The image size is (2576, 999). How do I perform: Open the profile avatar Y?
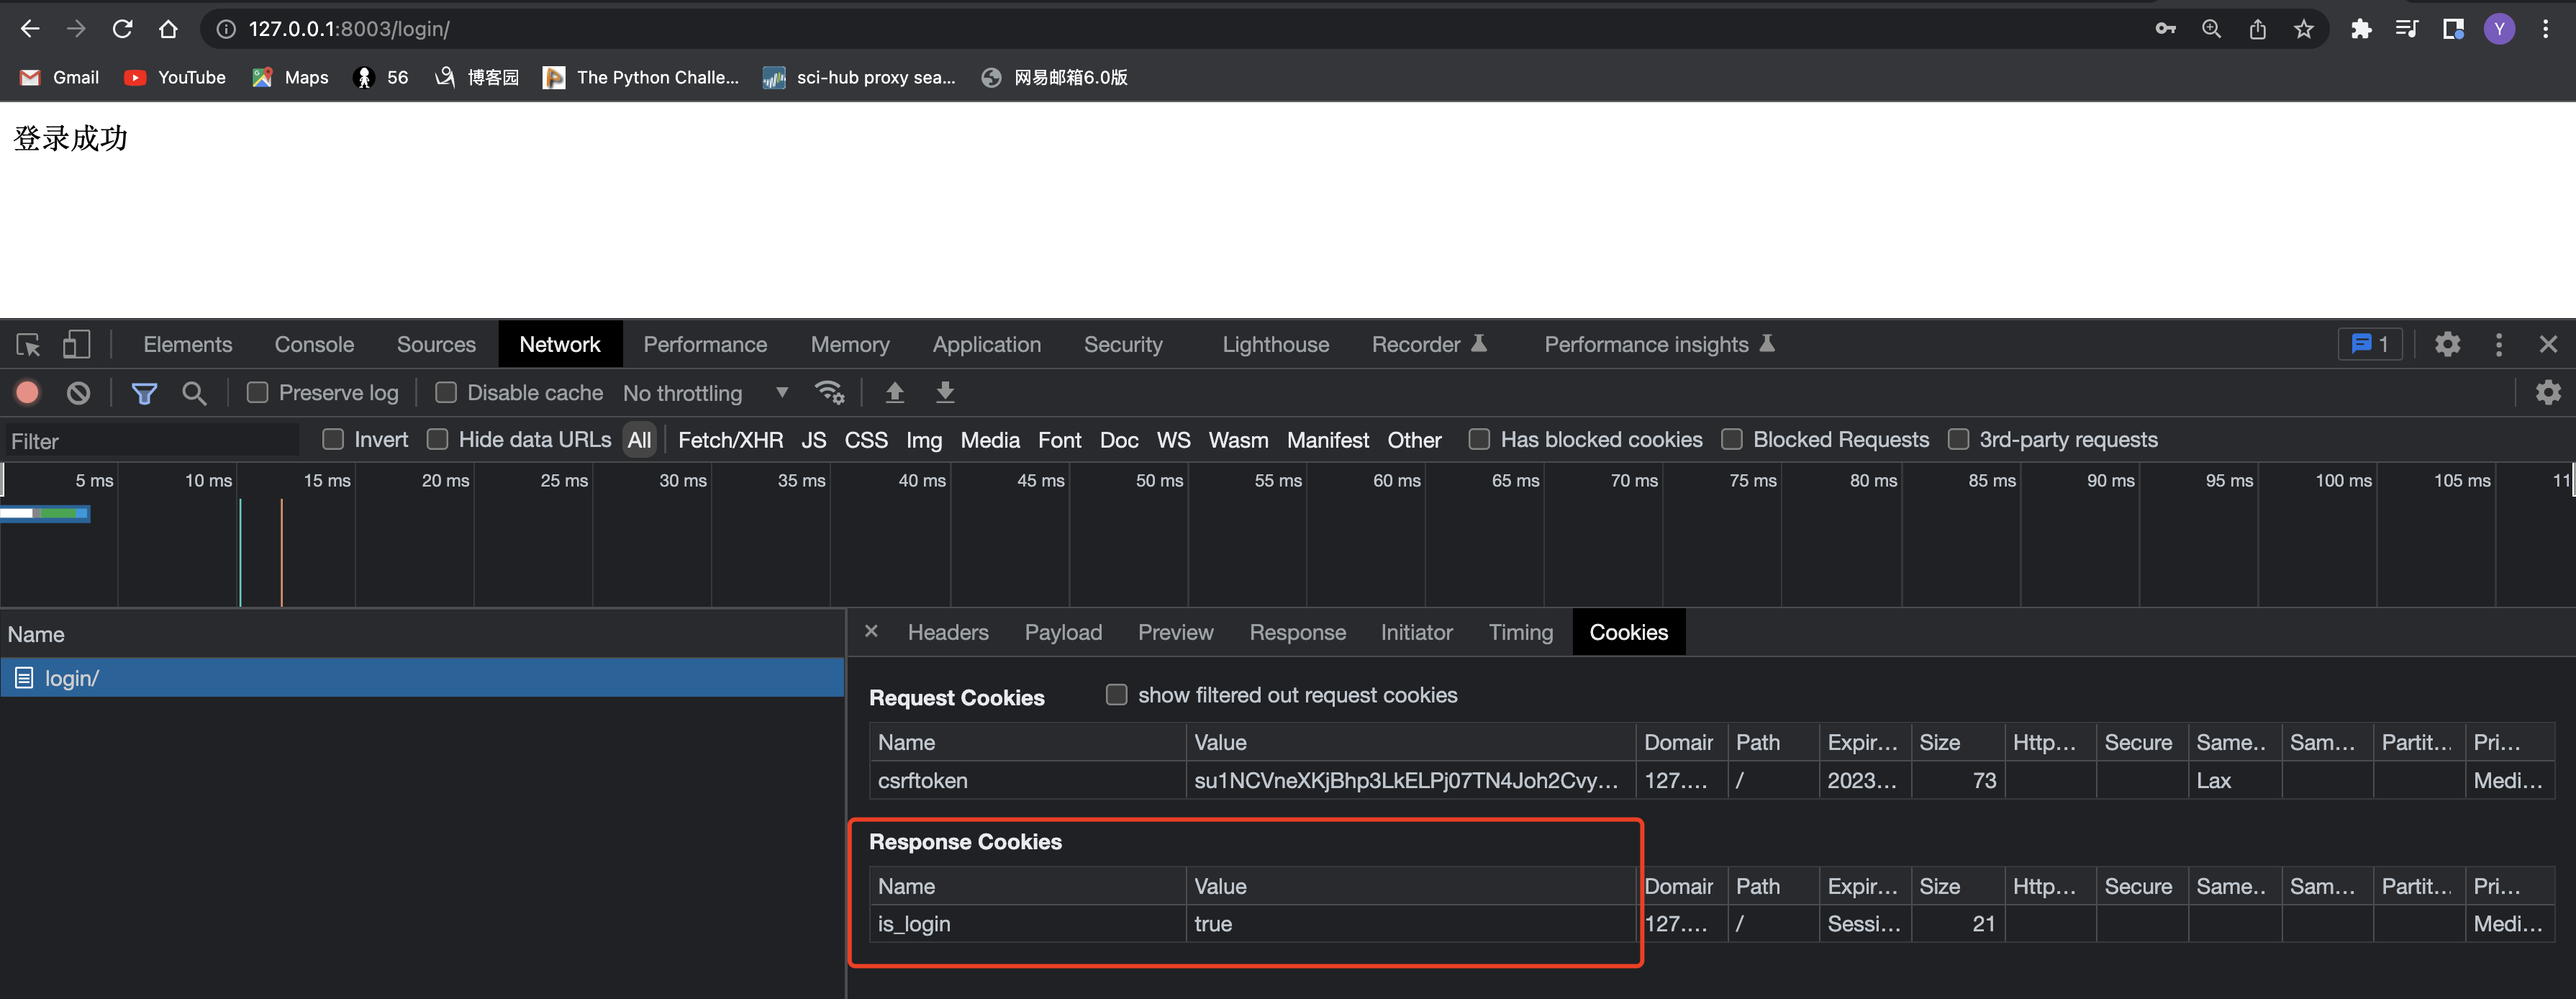(2499, 29)
